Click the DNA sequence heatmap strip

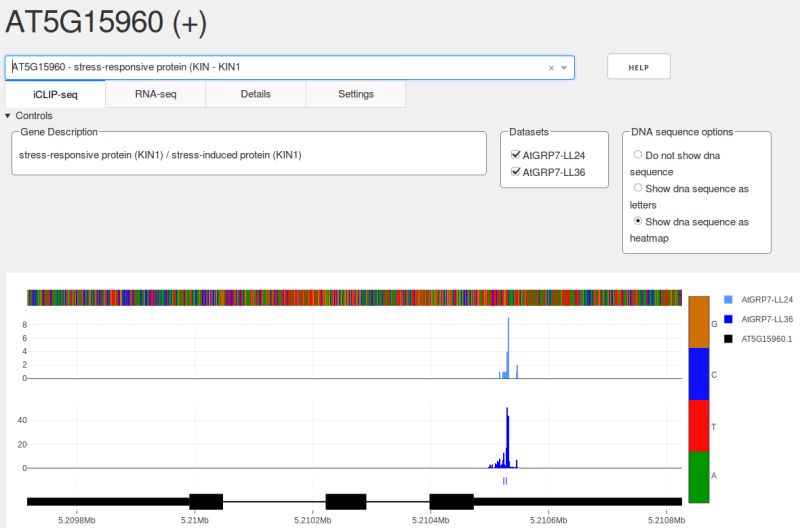(354, 298)
